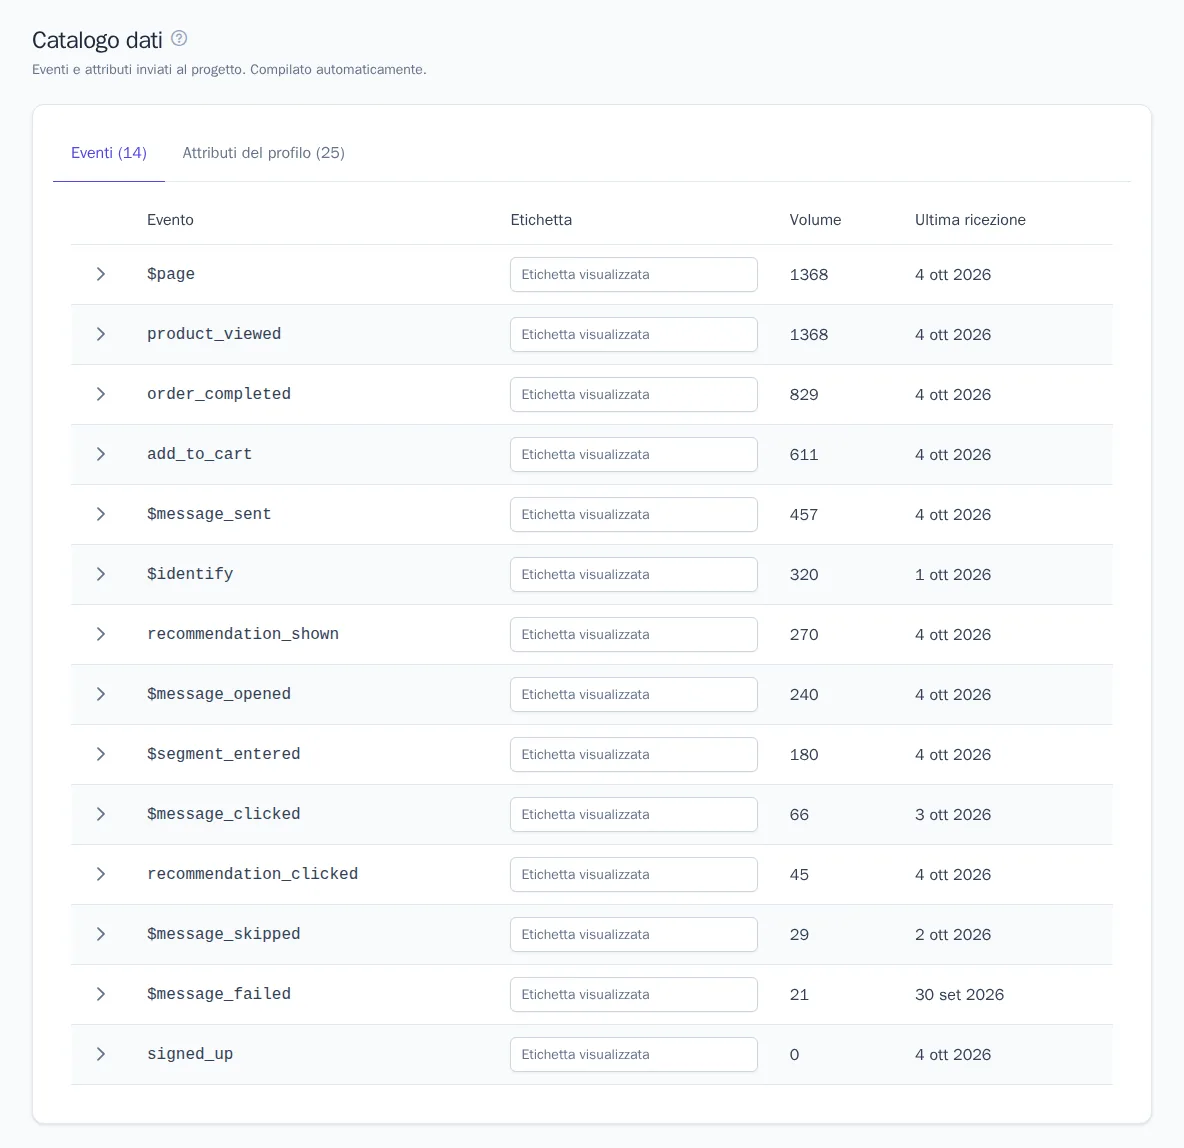
Task: Focus the label field for $message_clicked
Action: pos(634,814)
